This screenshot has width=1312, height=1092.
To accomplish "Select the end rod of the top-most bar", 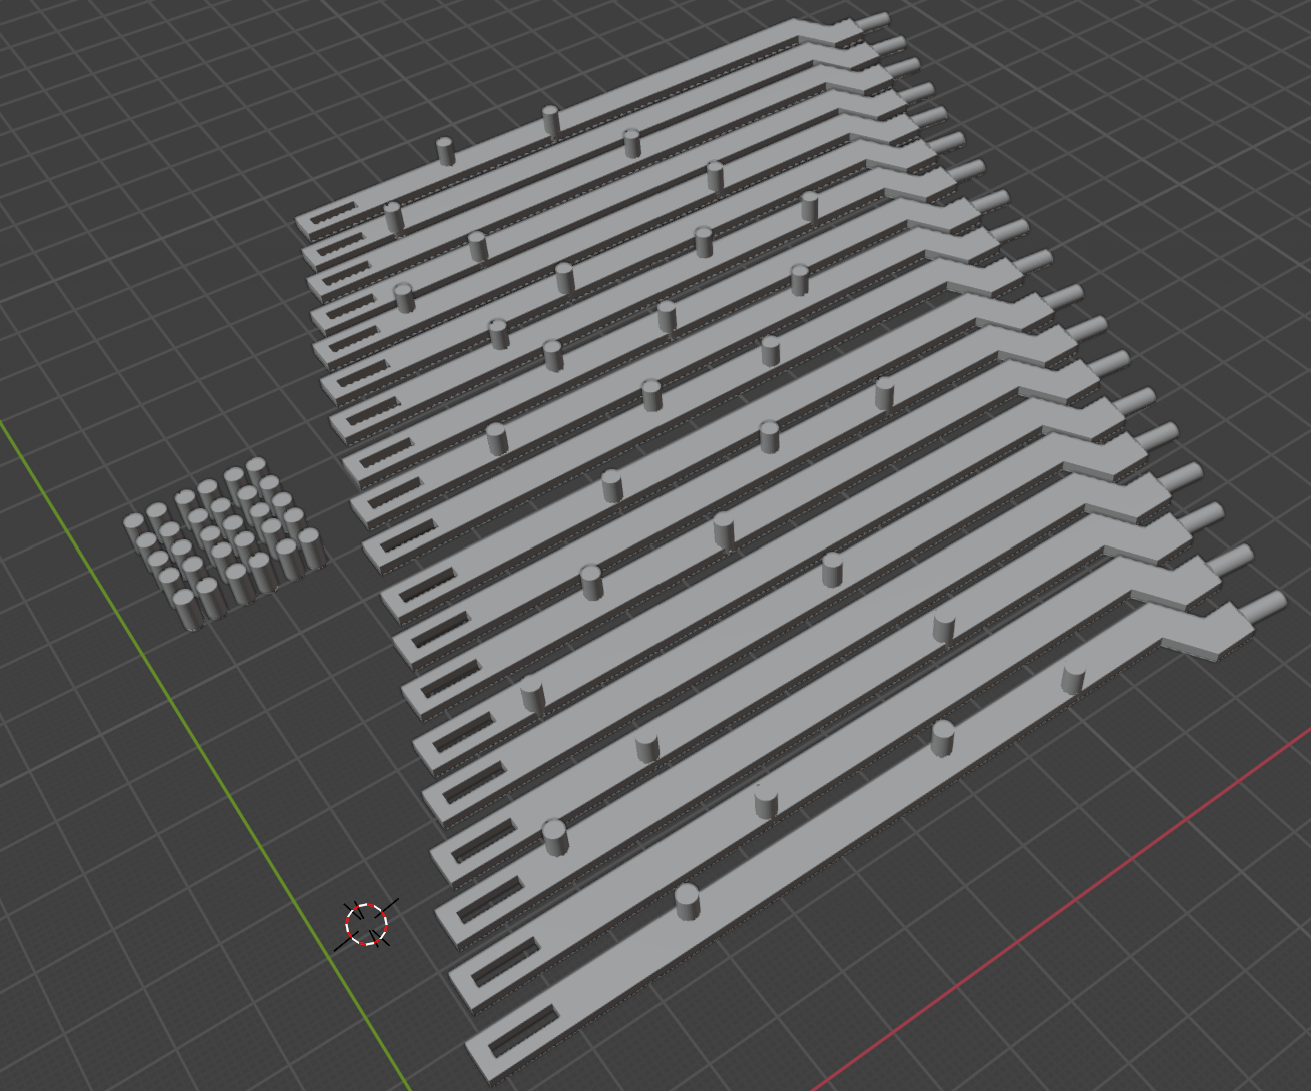I will [x=871, y=22].
